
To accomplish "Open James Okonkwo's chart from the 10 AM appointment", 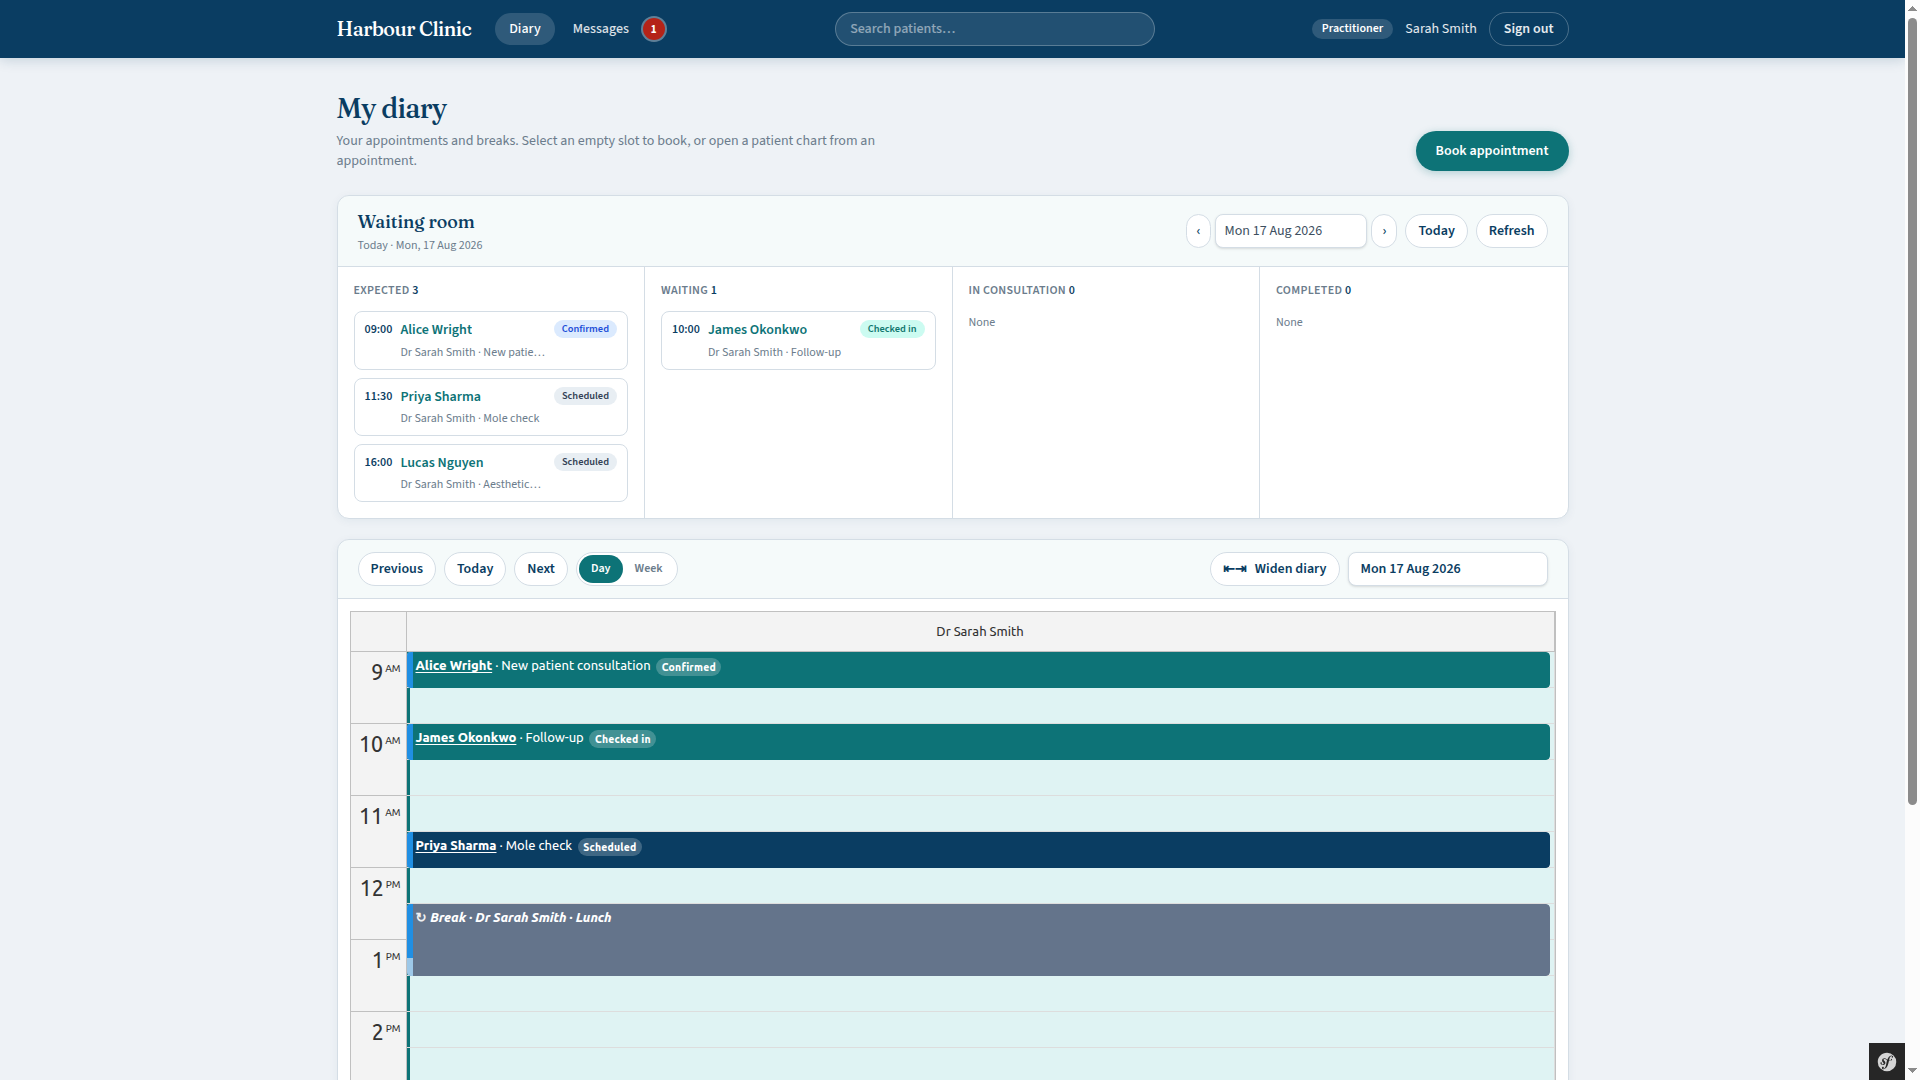I will point(465,738).
